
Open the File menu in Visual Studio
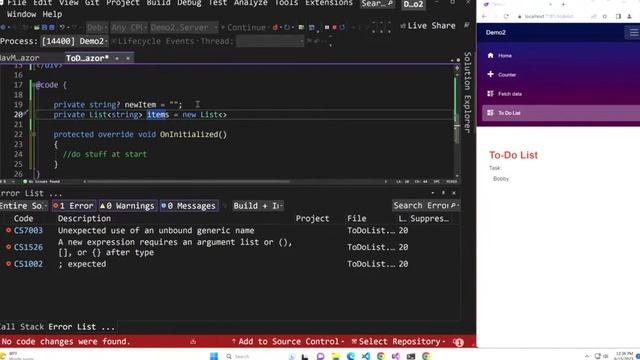pyautogui.click(x=17, y=3)
